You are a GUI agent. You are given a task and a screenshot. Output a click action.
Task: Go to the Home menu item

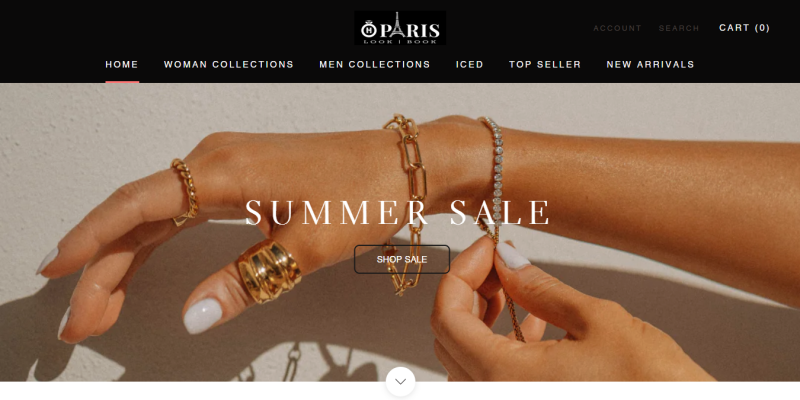pyautogui.click(x=122, y=64)
